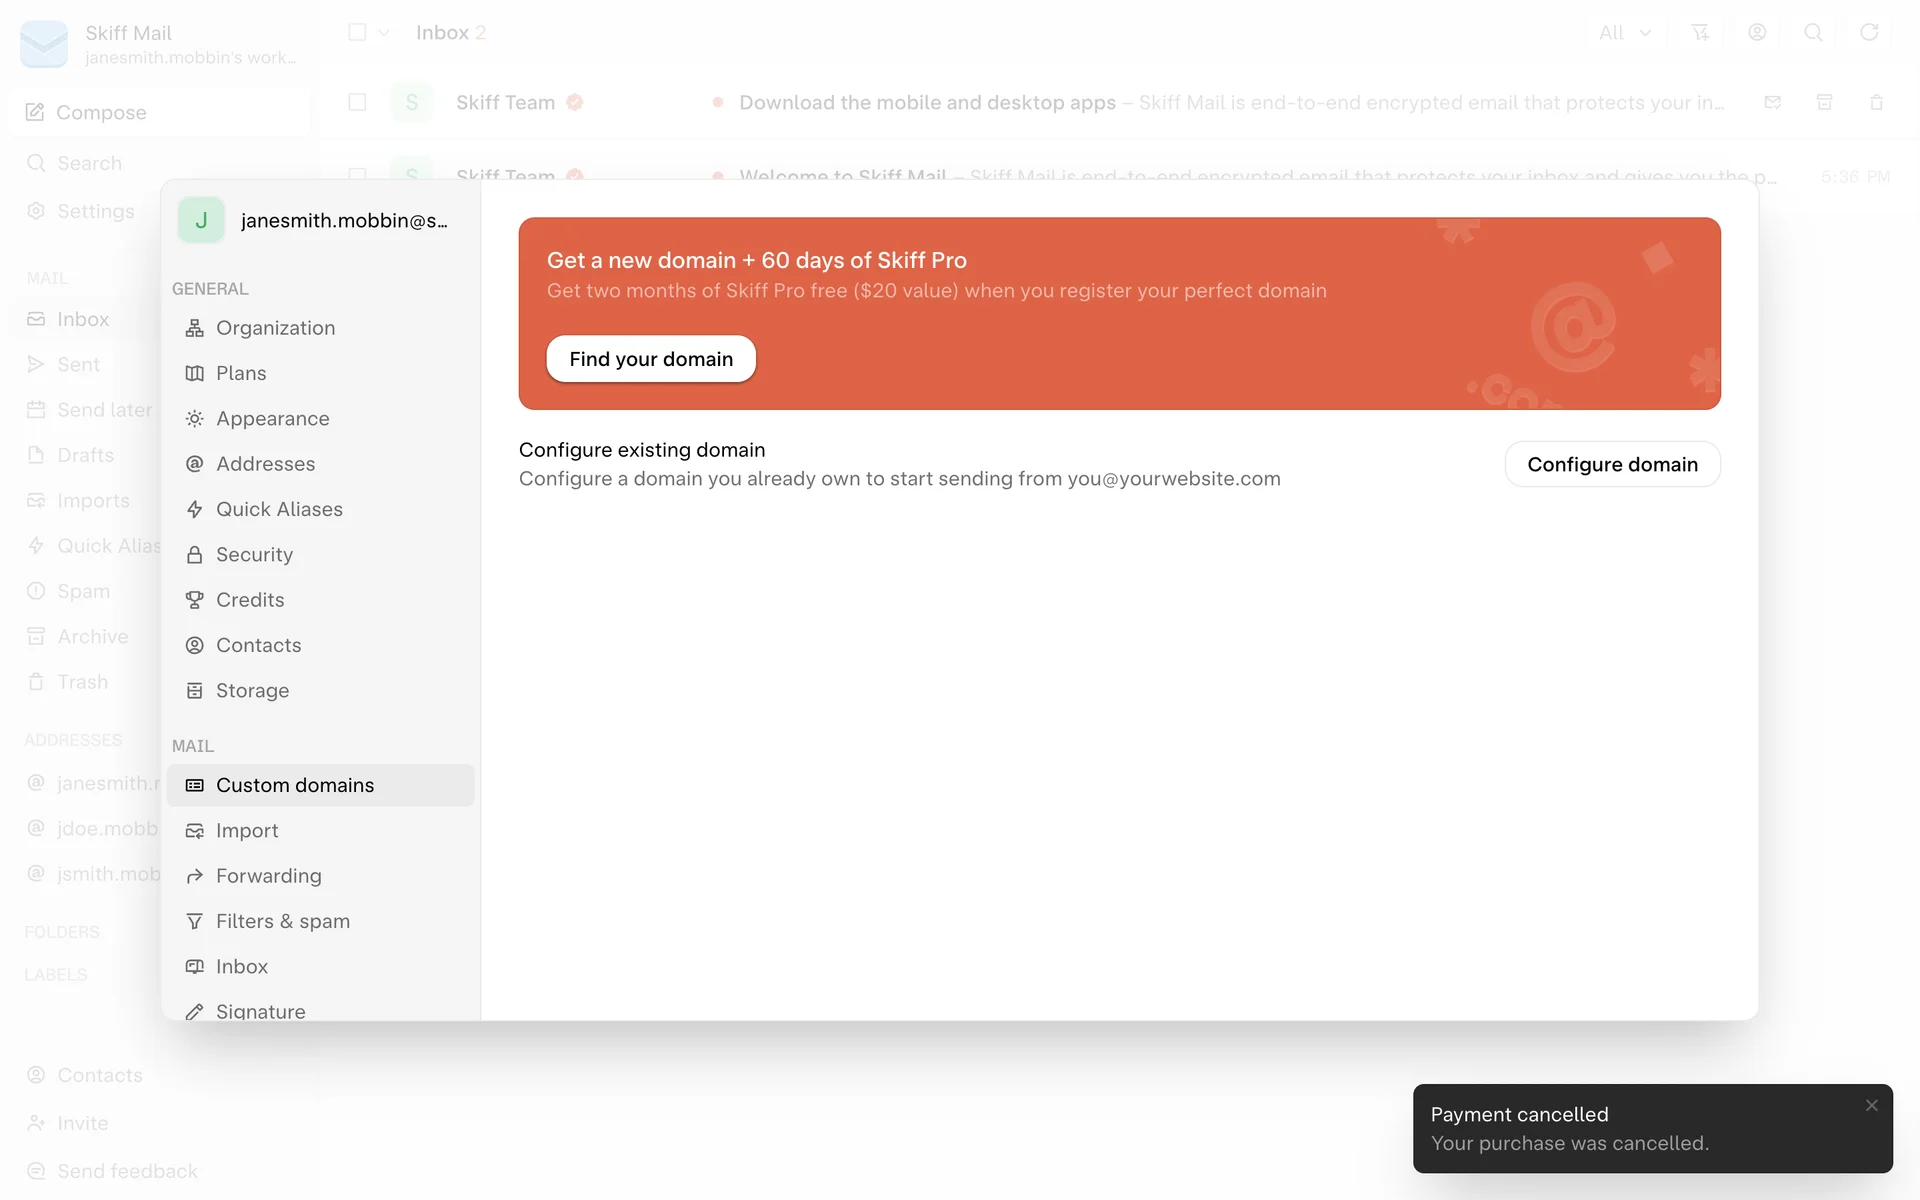Screen dimensions: 1920x1200
Task: Click the filter icon in the inbox toolbar
Action: coord(1700,33)
